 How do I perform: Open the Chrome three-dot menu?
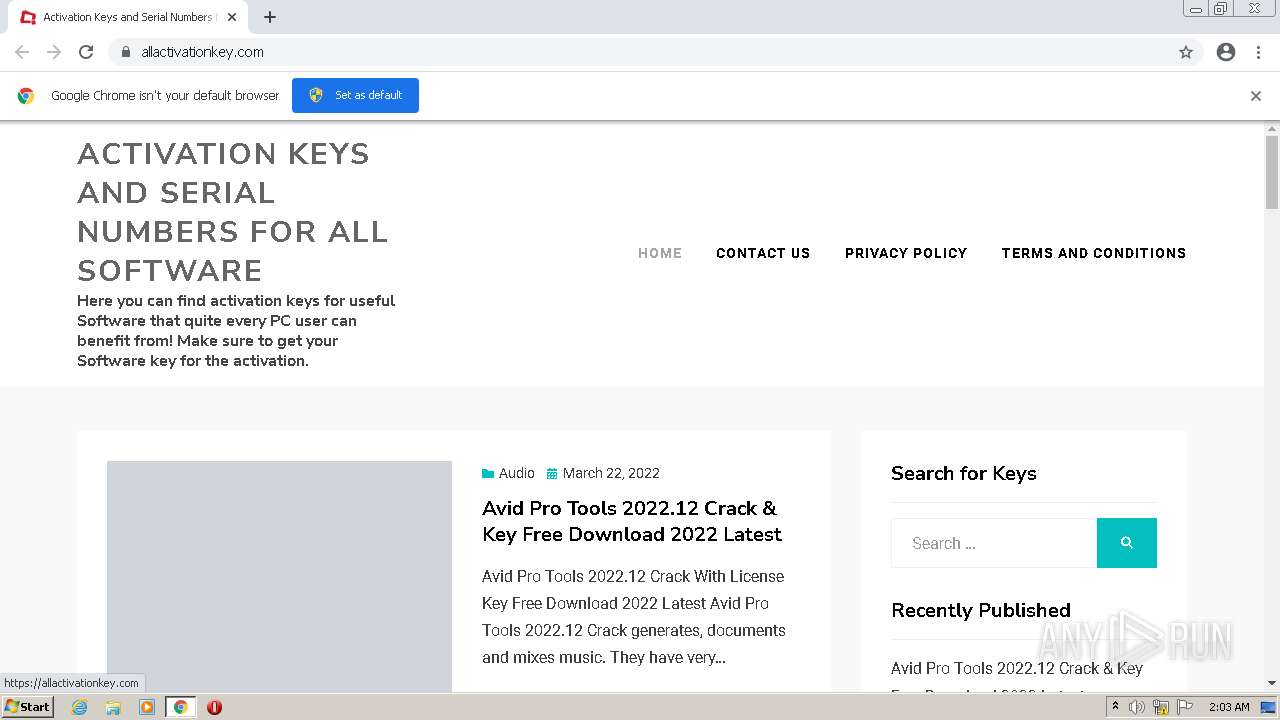[x=1258, y=52]
